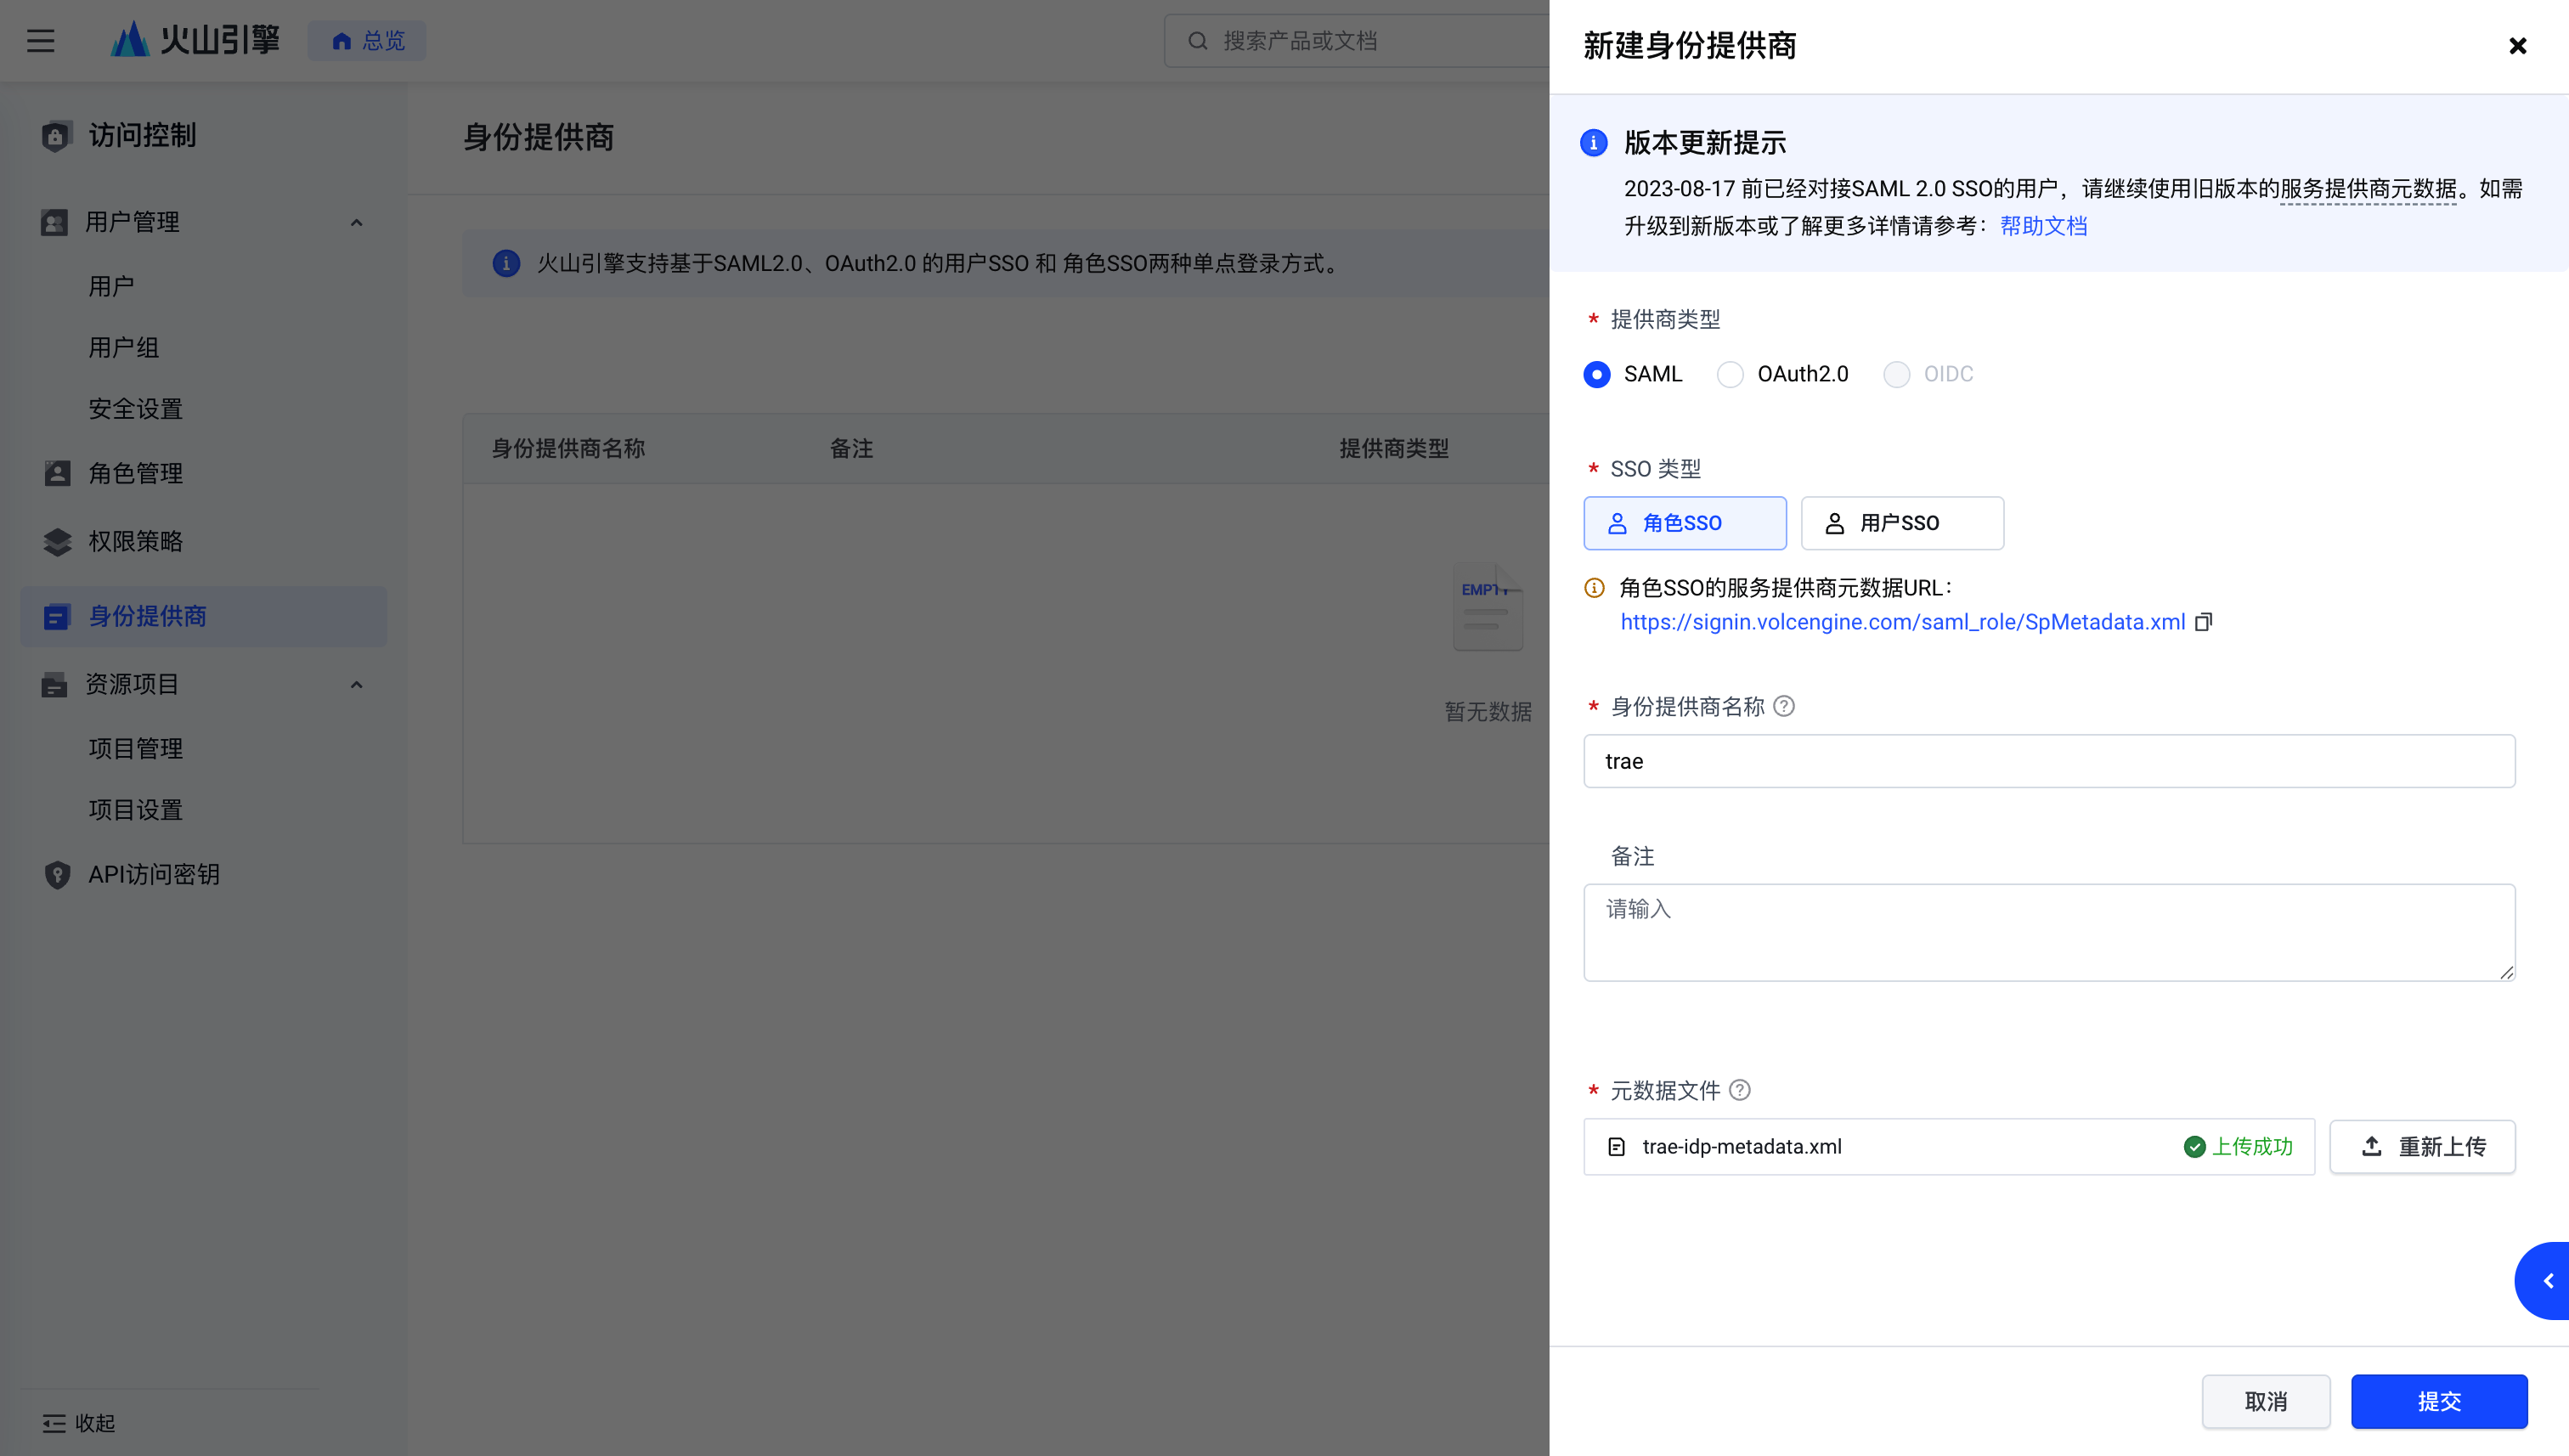Close the new identity provider drawer
The width and height of the screenshot is (2569, 1456).
pyautogui.click(x=2517, y=46)
